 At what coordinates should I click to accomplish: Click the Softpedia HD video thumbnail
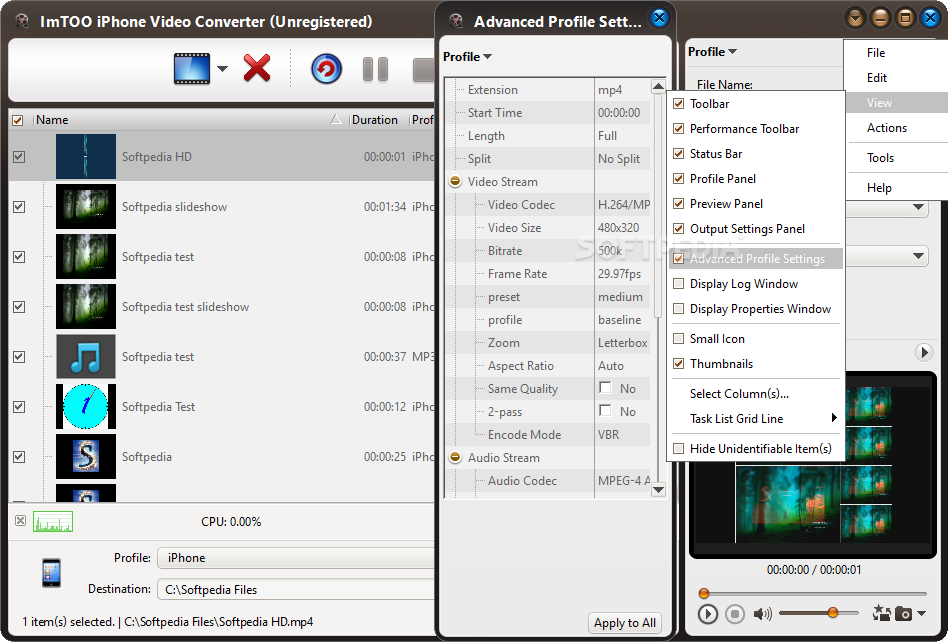pyautogui.click(x=86, y=157)
